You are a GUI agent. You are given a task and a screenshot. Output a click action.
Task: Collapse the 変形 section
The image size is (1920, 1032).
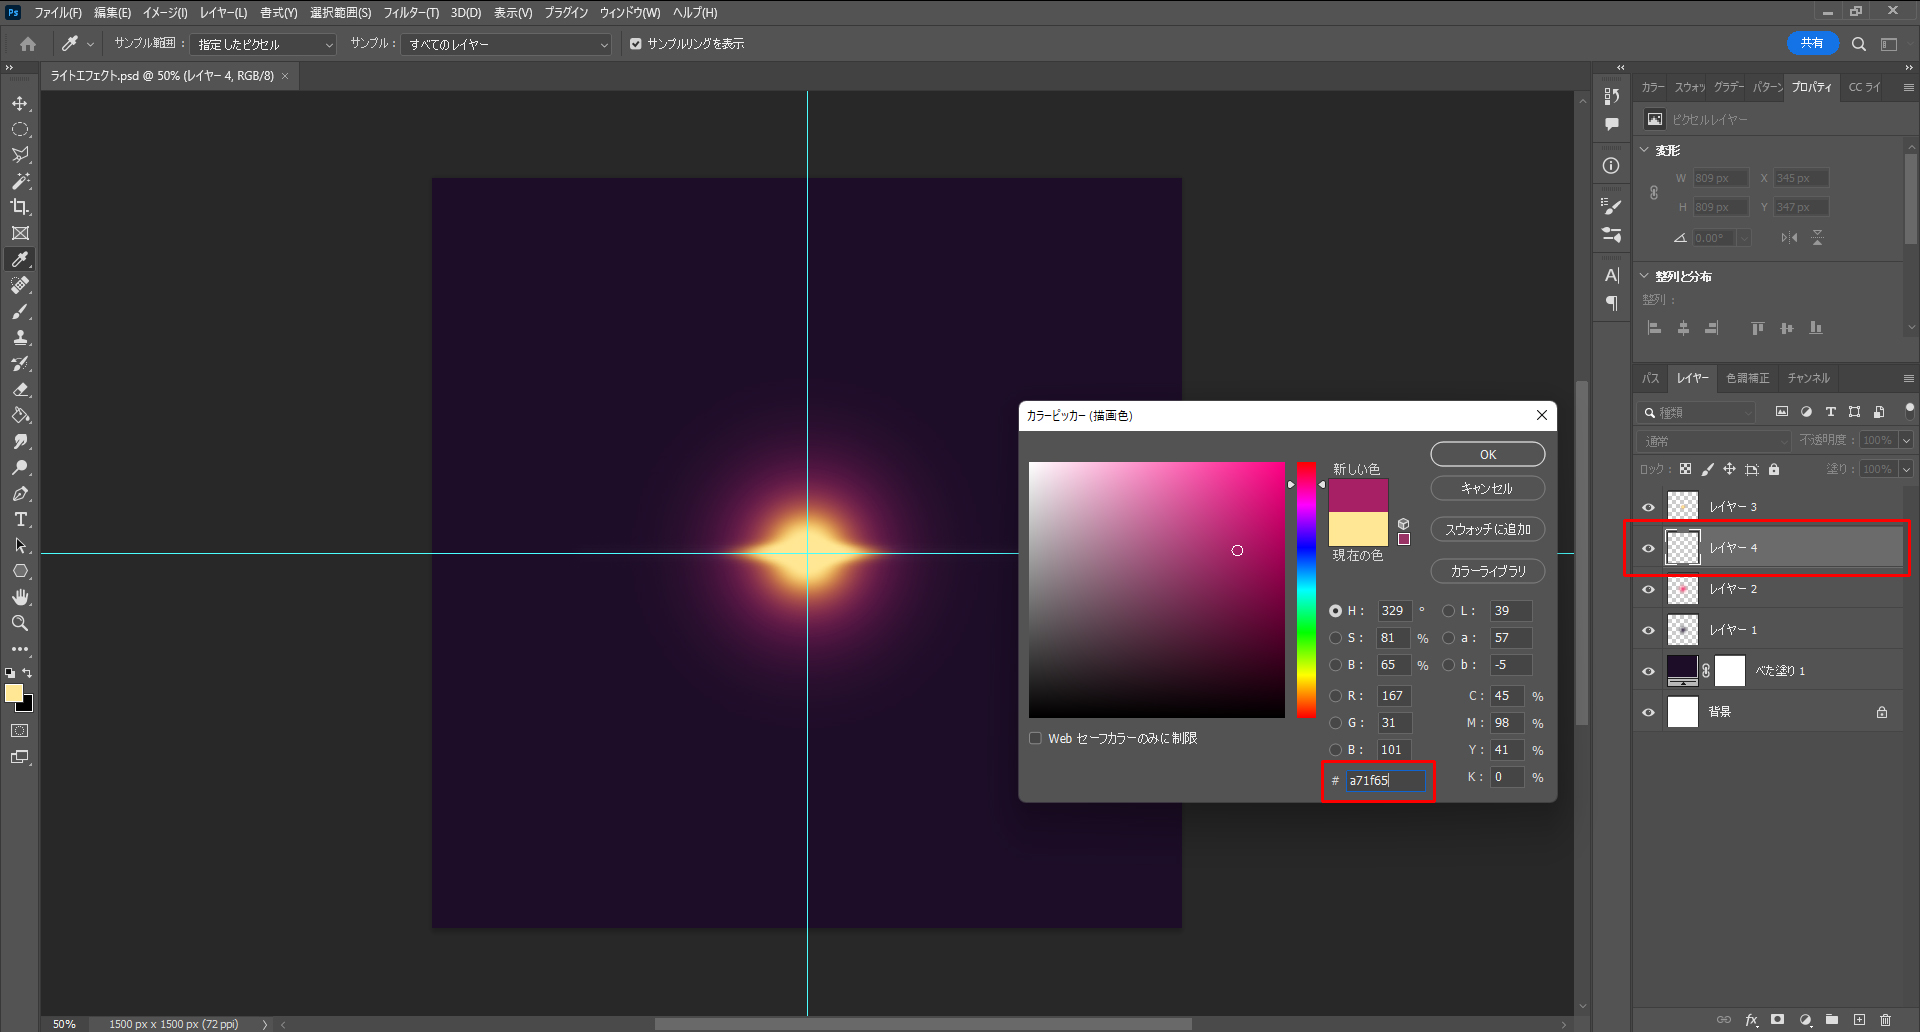coord(1645,150)
